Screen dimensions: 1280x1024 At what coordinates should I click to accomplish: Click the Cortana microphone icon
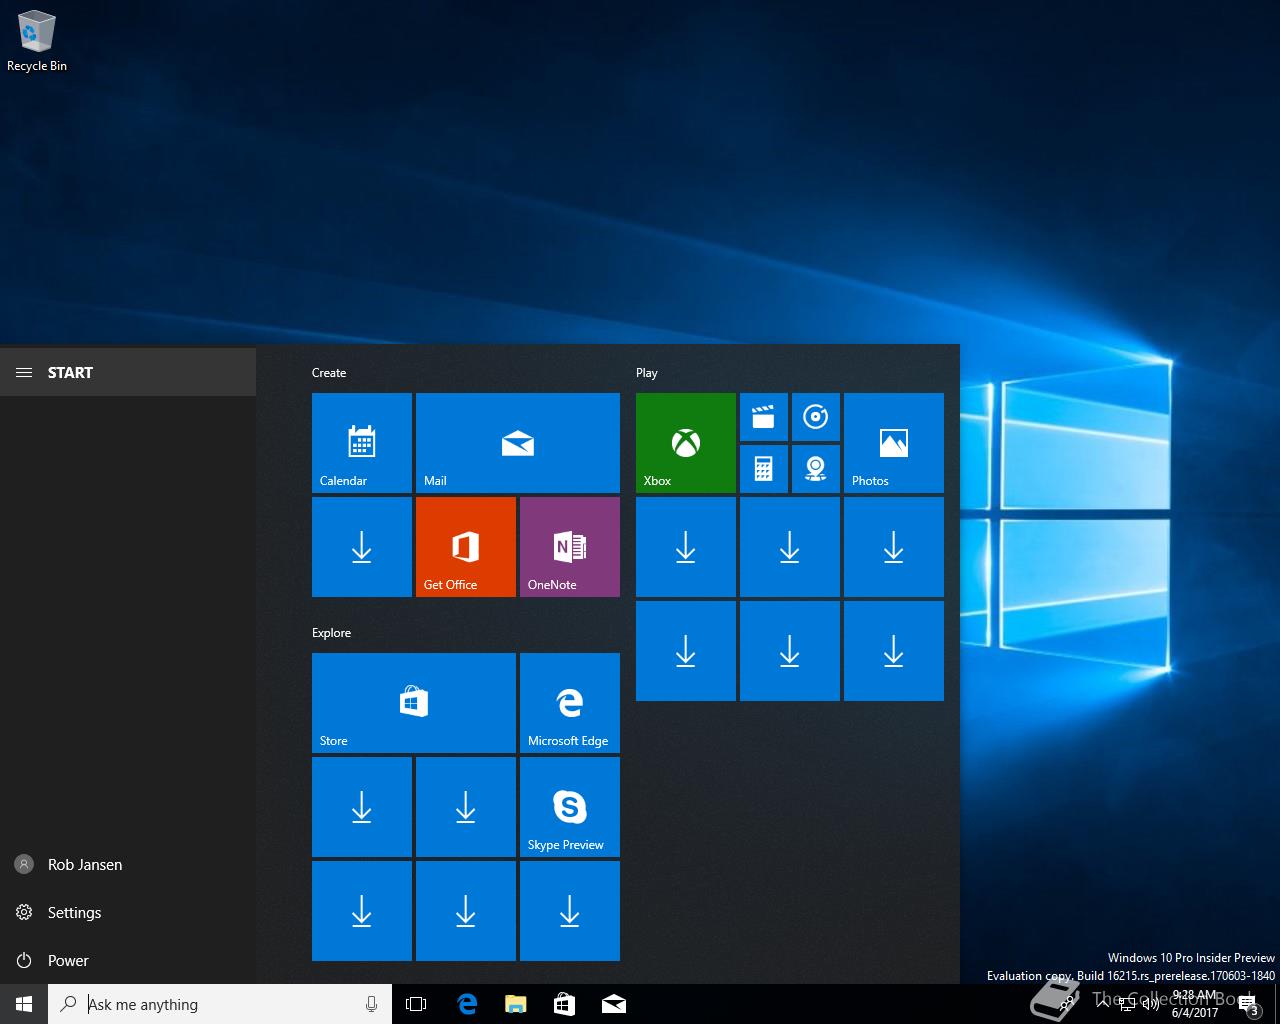pyautogui.click(x=371, y=1004)
